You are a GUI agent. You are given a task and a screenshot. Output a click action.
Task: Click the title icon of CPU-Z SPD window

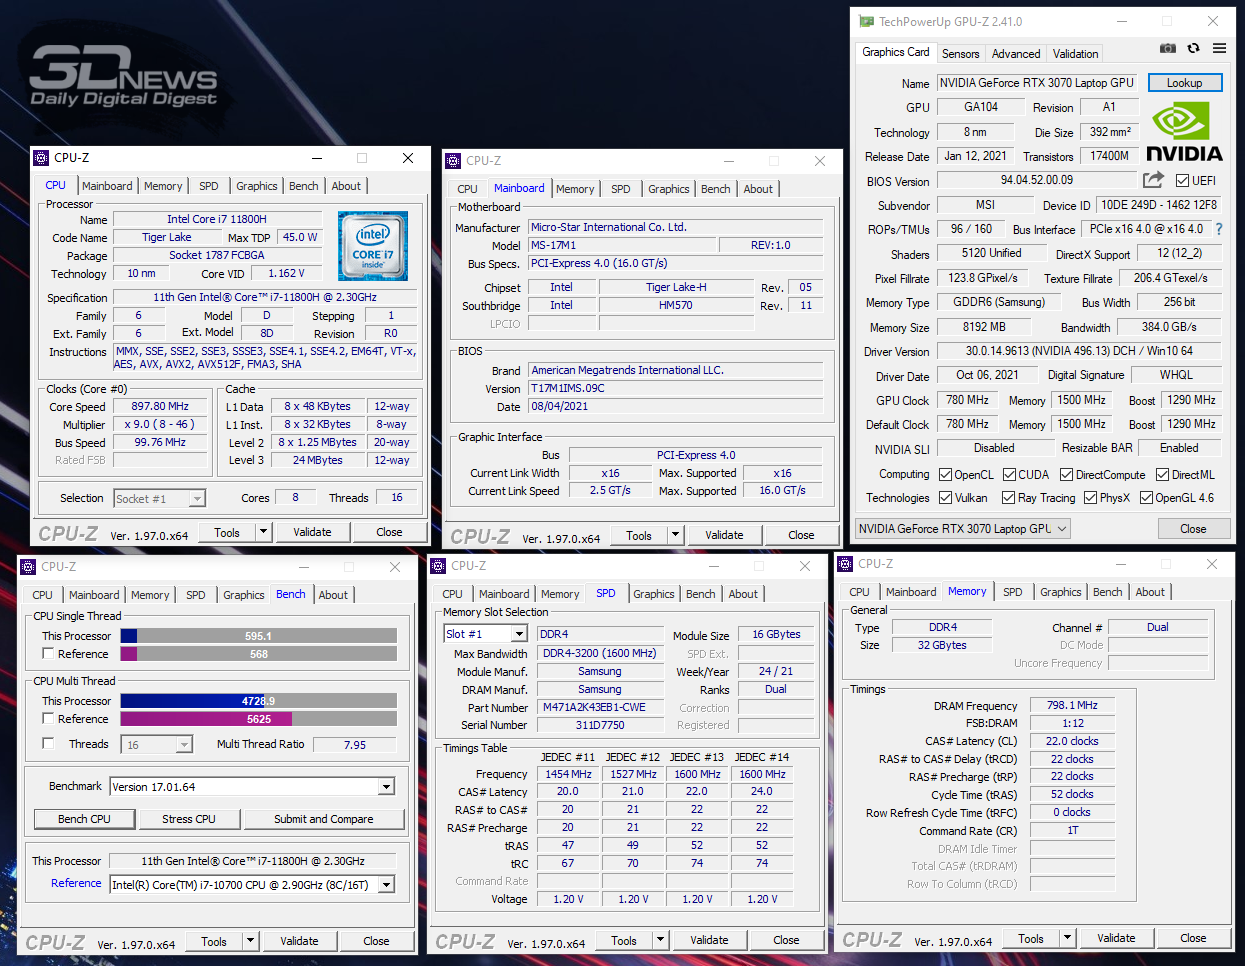click(x=438, y=566)
